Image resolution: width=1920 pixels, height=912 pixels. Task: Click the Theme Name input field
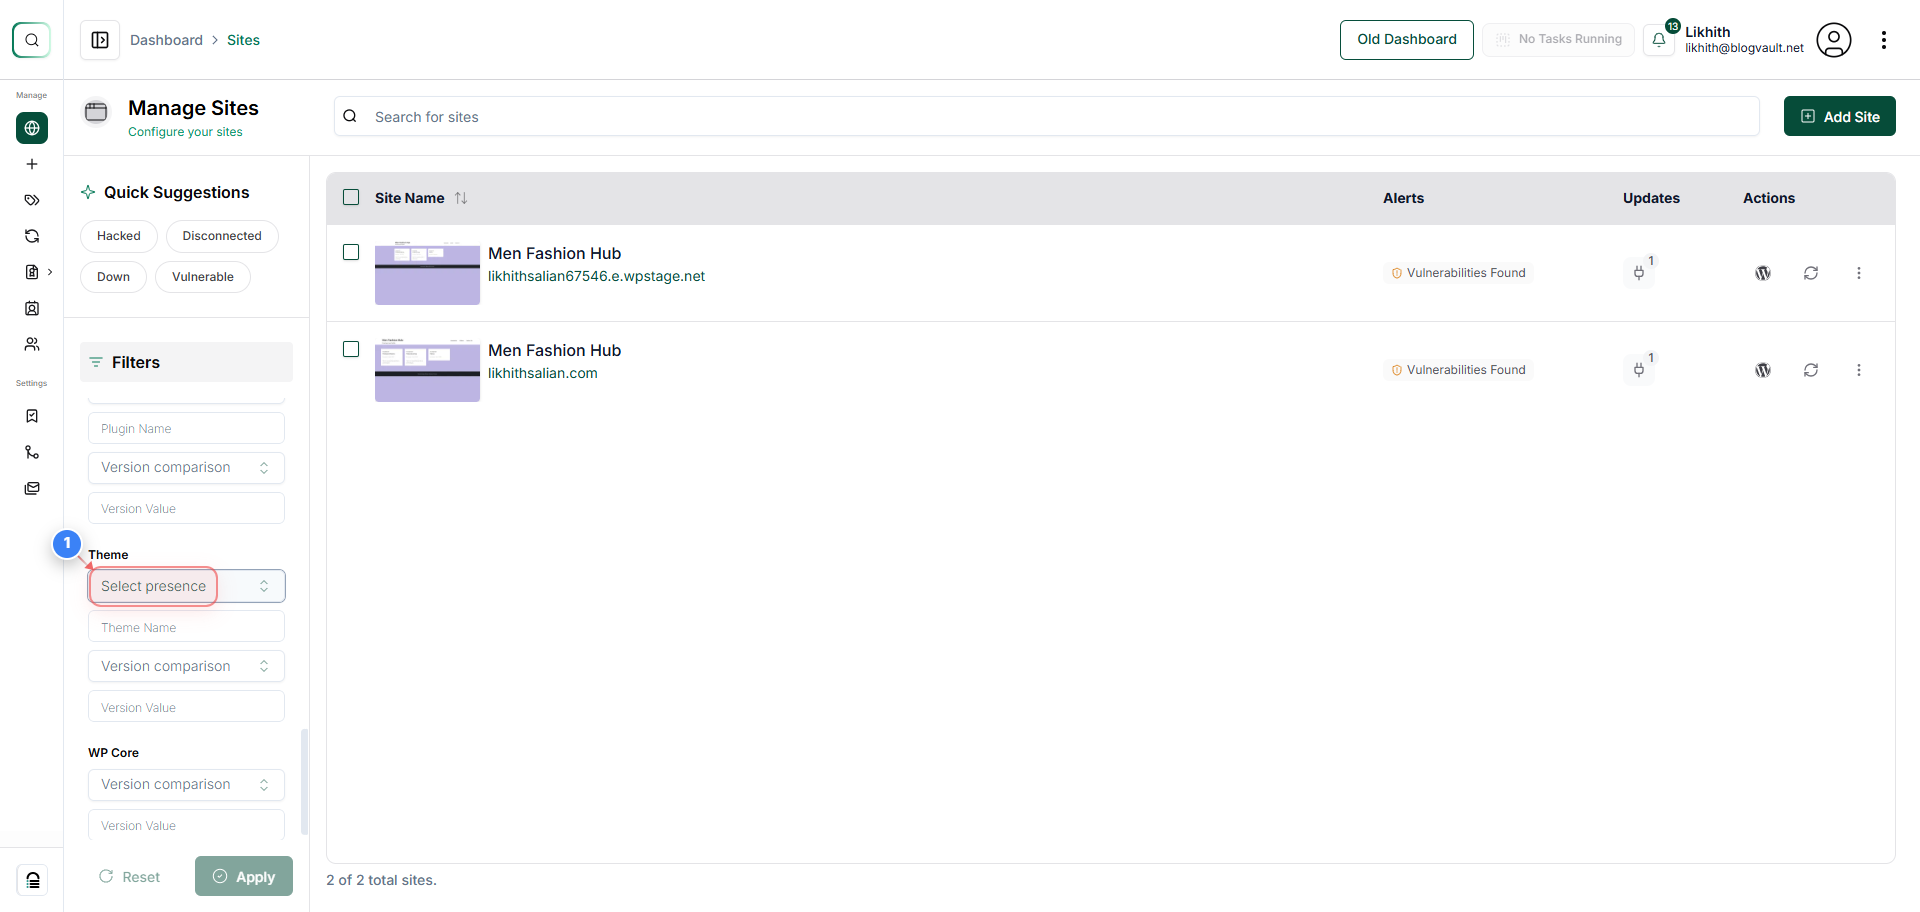click(x=186, y=627)
